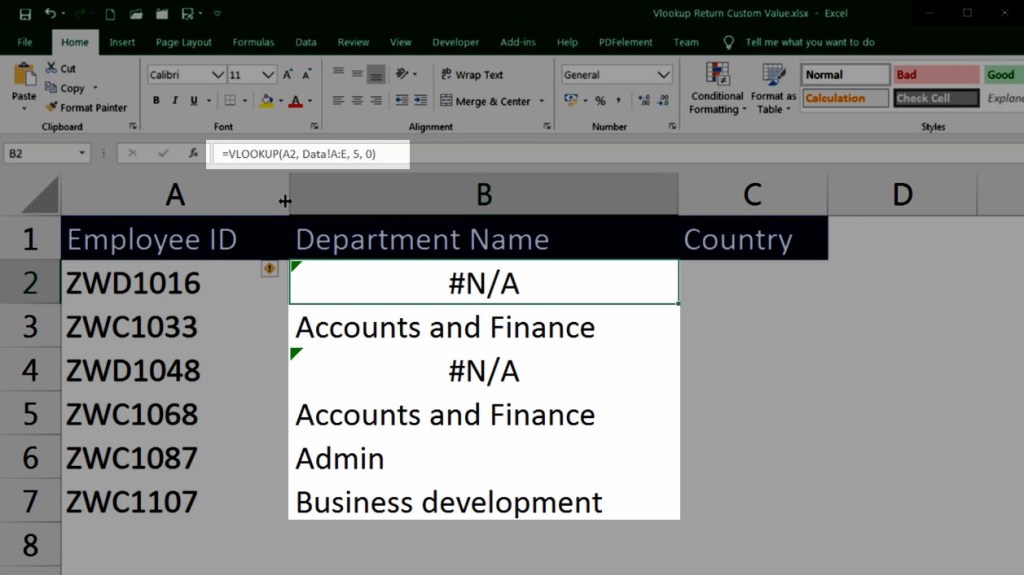Viewport: 1024px width, 575px height.
Task: Switch to the Formulas ribbon tab
Action: click(253, 43)
